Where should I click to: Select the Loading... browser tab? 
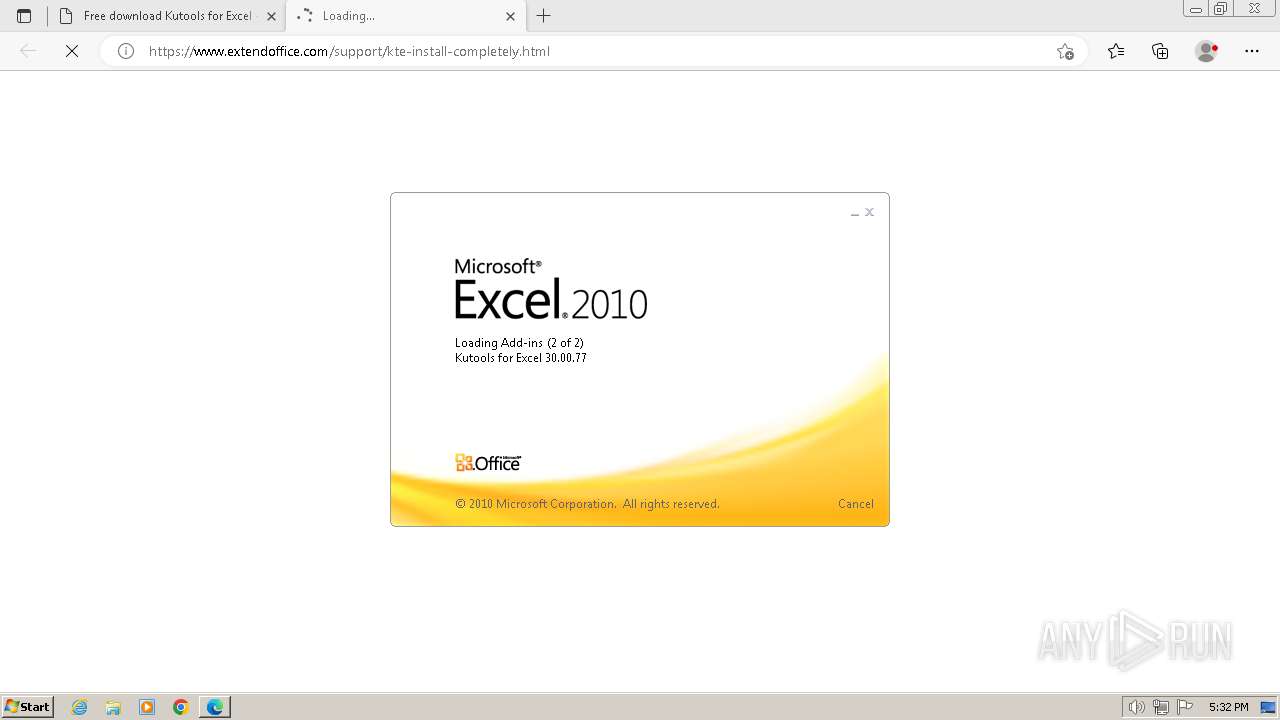(405, 16)
